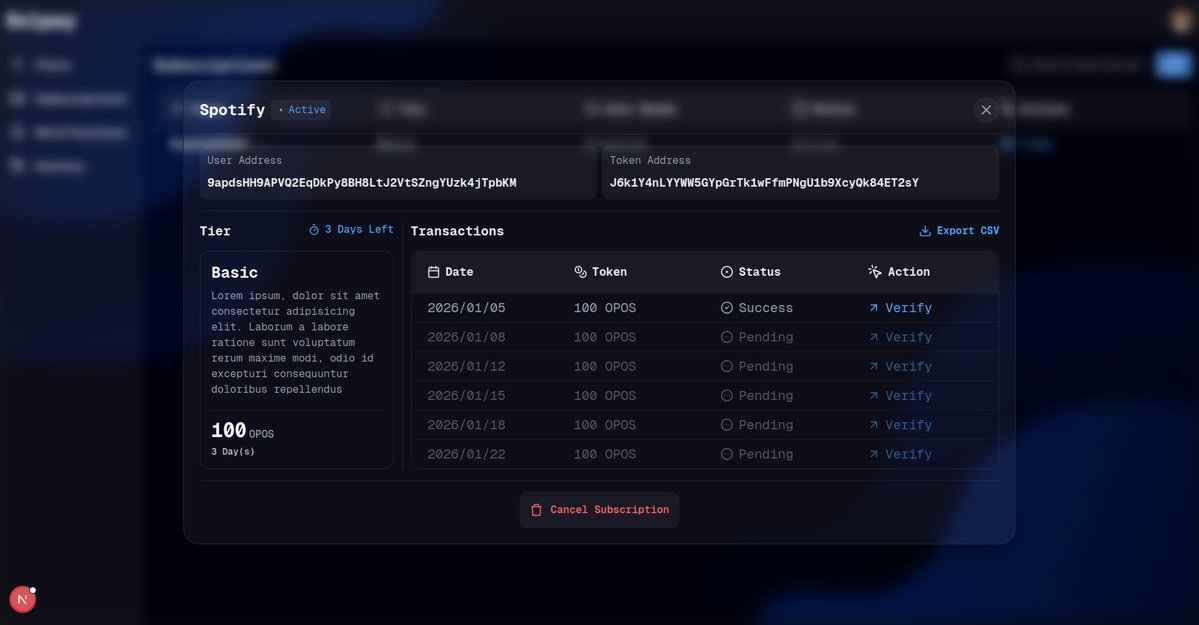1199x625 pixels.
Task: Click the Export CSV link text
Action: pos(967,230)
